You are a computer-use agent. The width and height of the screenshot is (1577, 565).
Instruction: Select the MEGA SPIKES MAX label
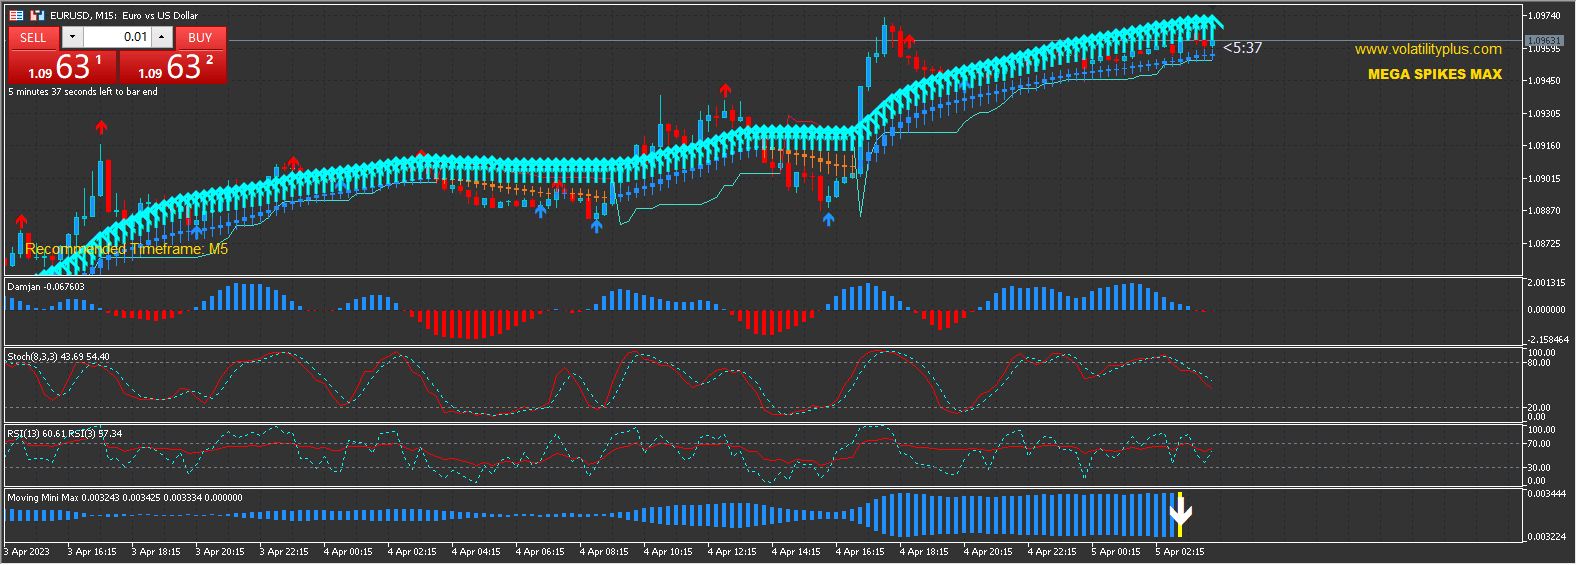[1435, 74]
